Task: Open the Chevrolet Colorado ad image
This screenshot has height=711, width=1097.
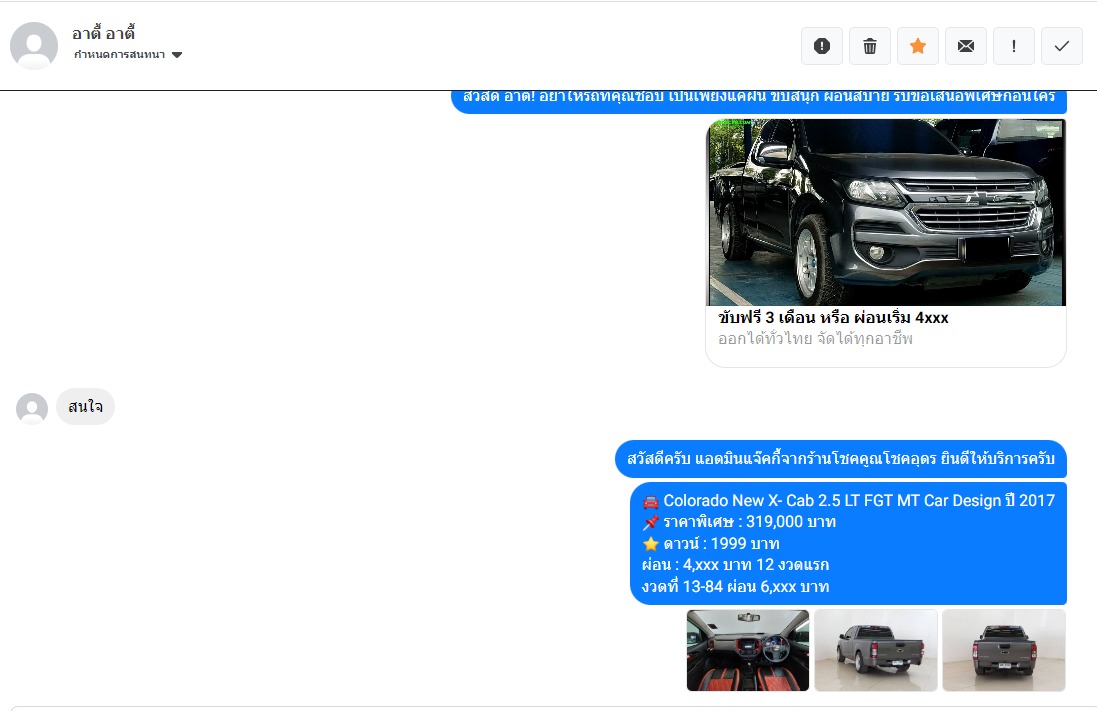Action: point(886,212)
